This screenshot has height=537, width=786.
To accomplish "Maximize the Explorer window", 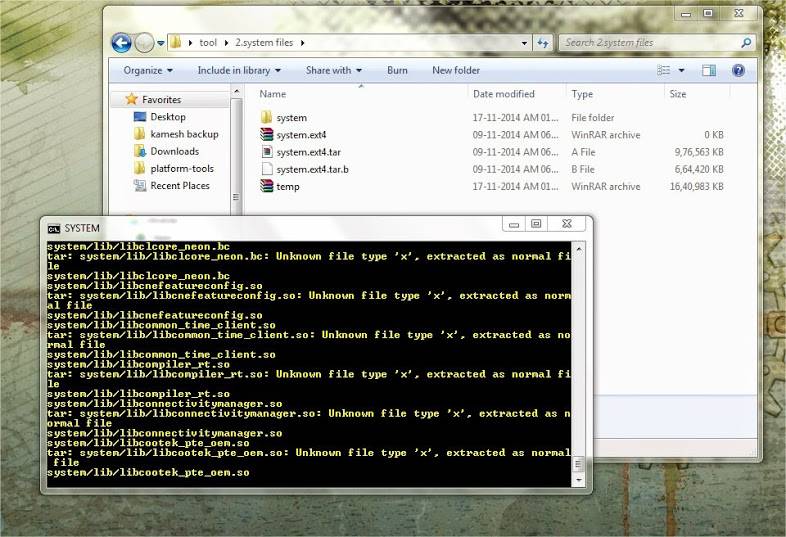I will (708, 14).
